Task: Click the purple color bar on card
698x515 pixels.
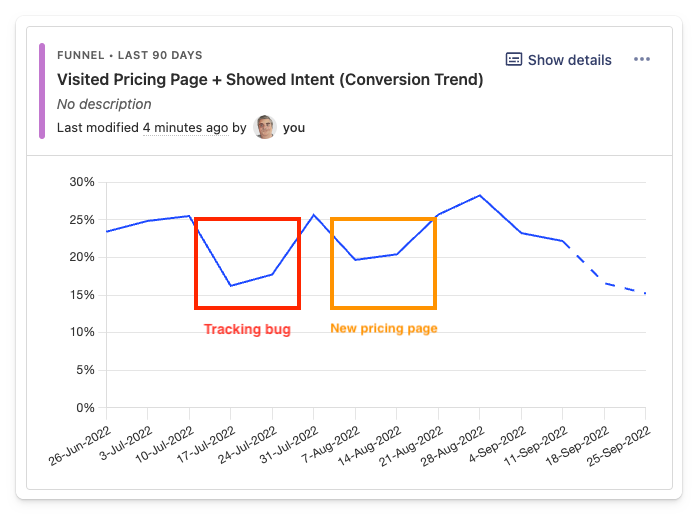Action: click(42, 90)
